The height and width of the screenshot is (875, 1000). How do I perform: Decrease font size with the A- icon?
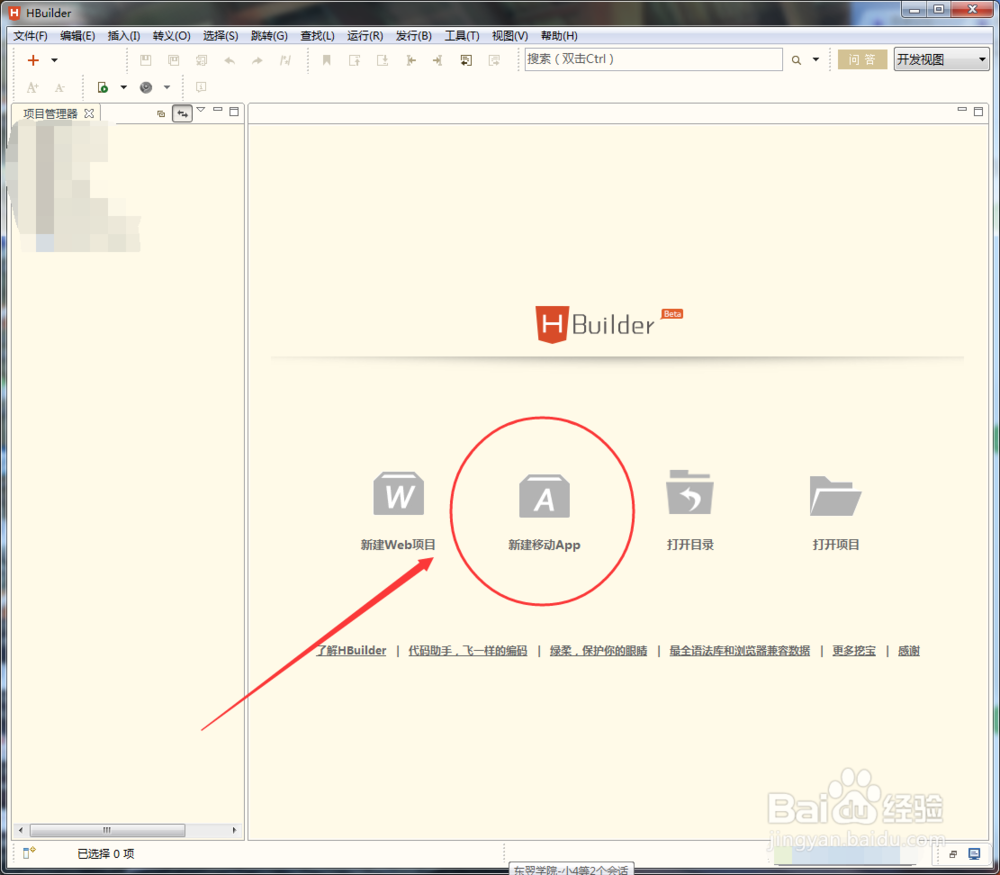point(59,87)
